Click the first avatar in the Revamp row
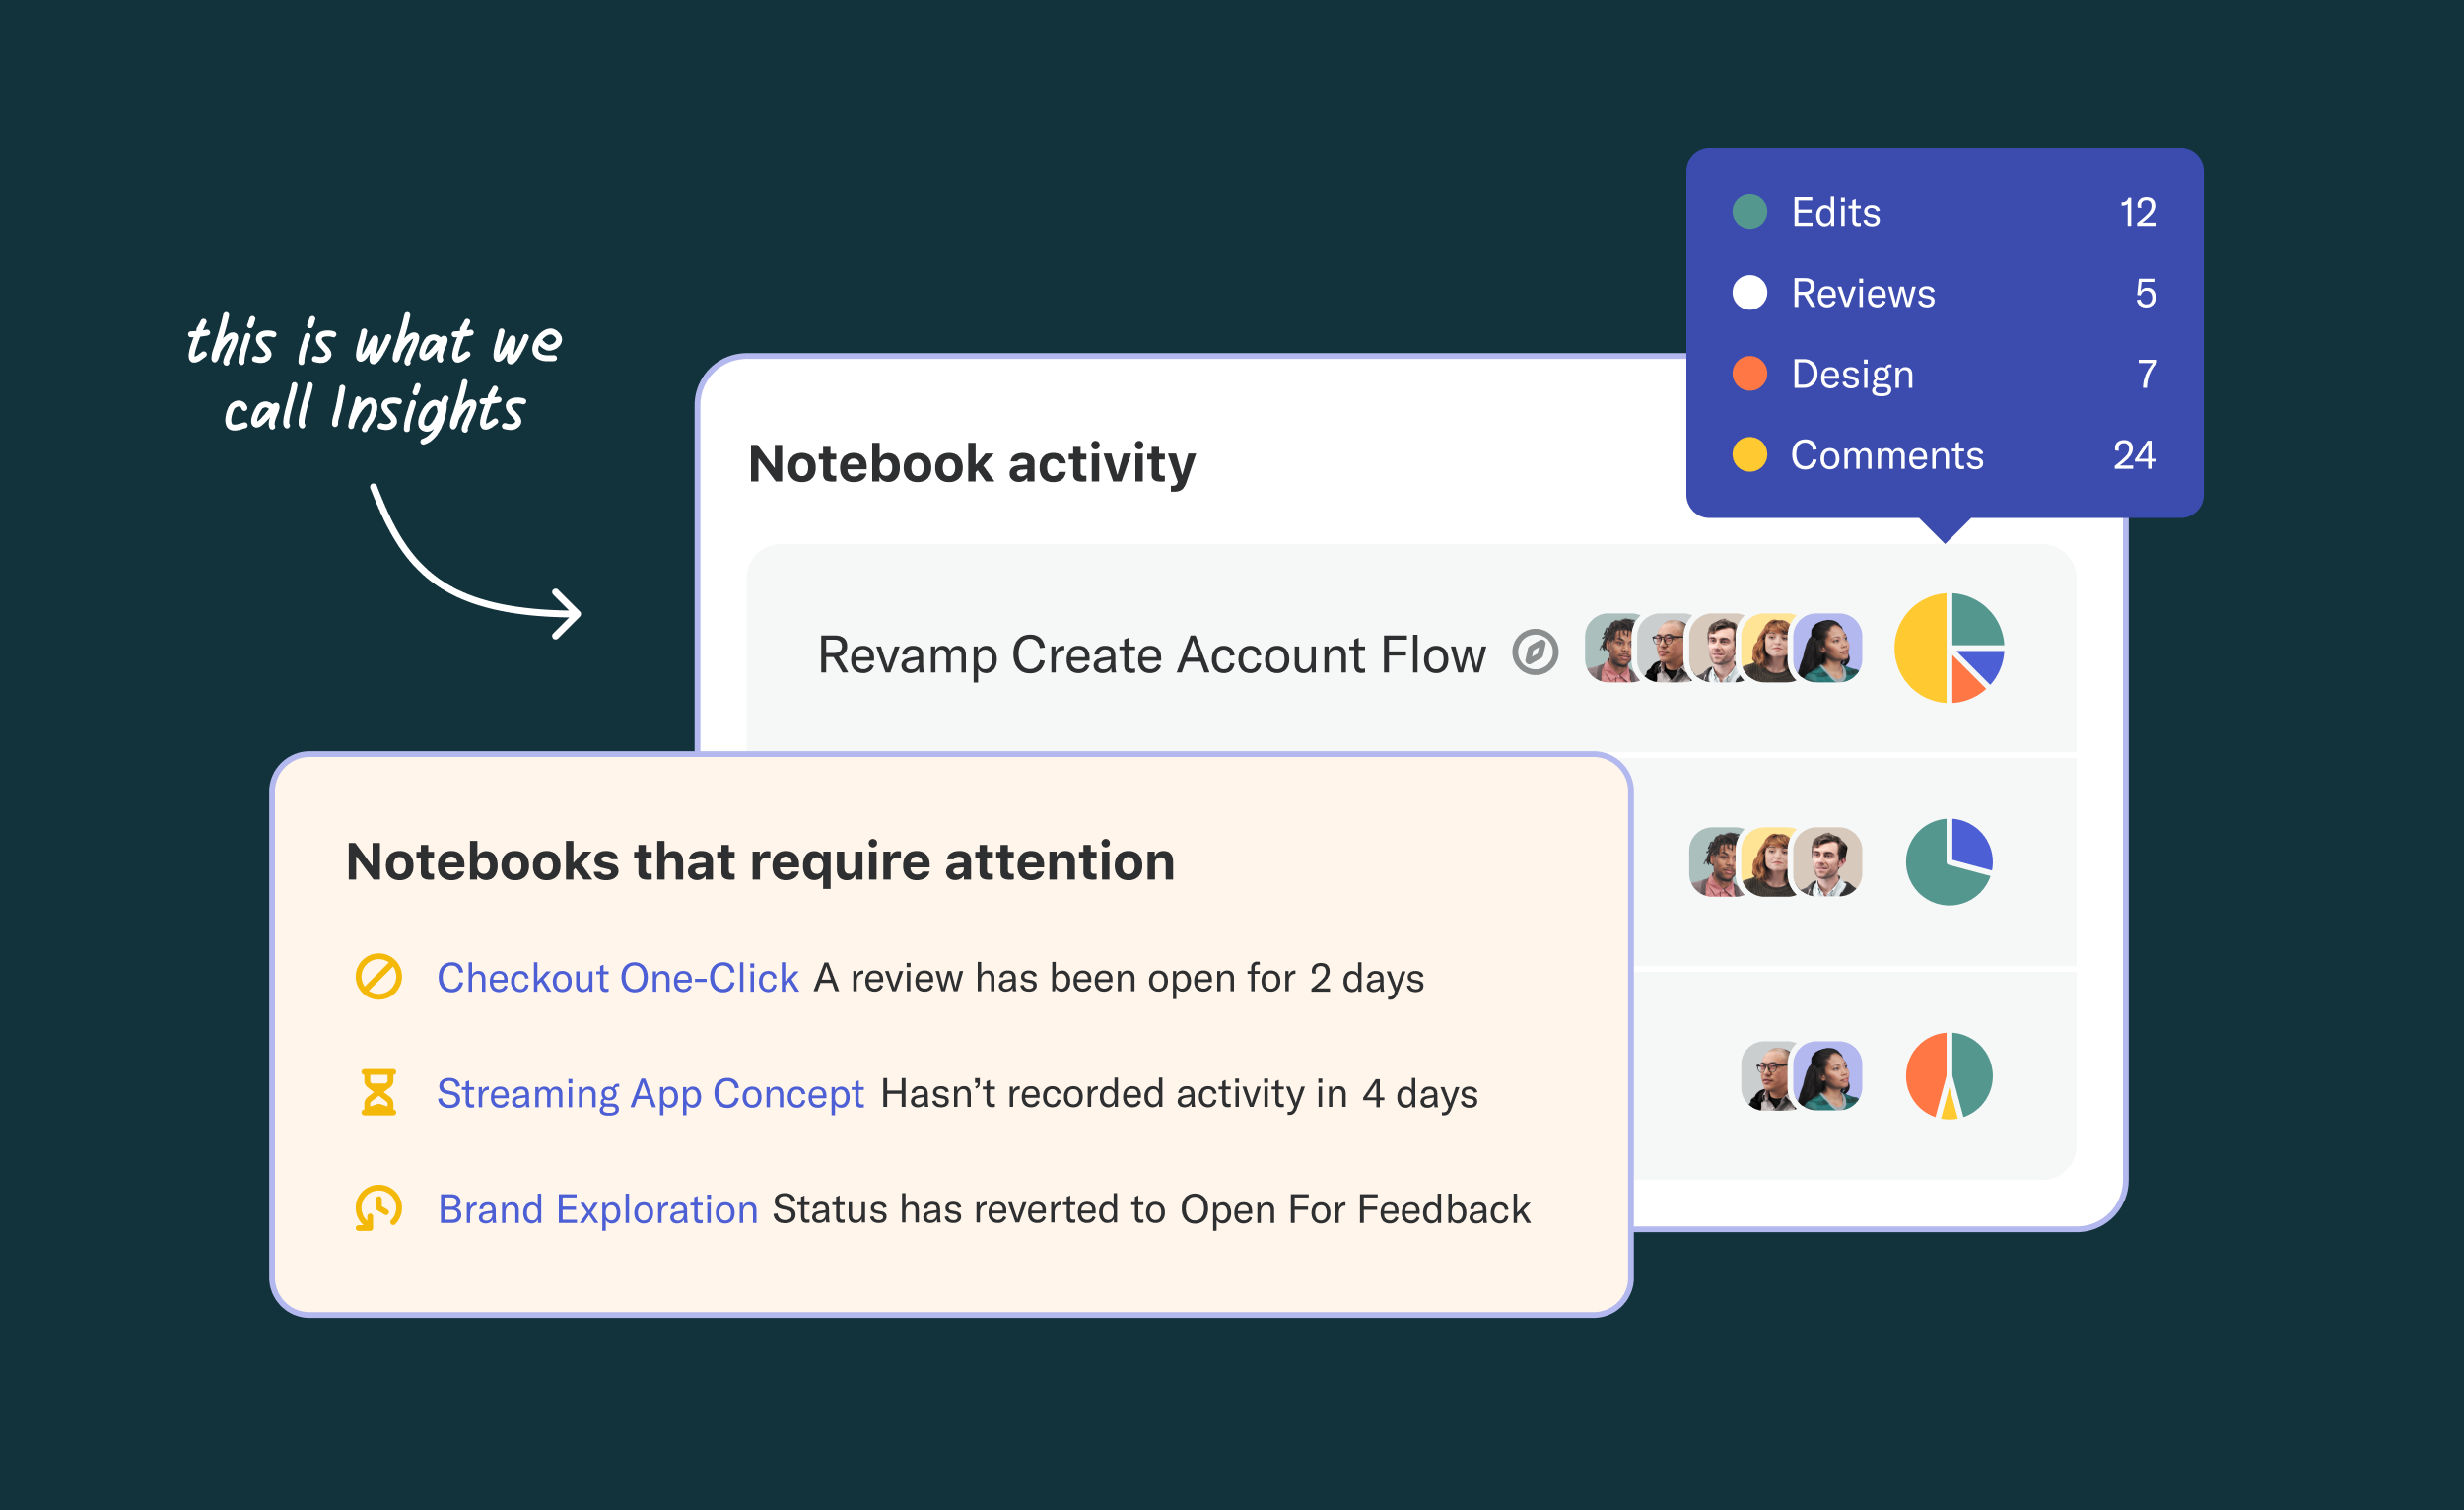2464x1510 pixels. coord(1612,648)
